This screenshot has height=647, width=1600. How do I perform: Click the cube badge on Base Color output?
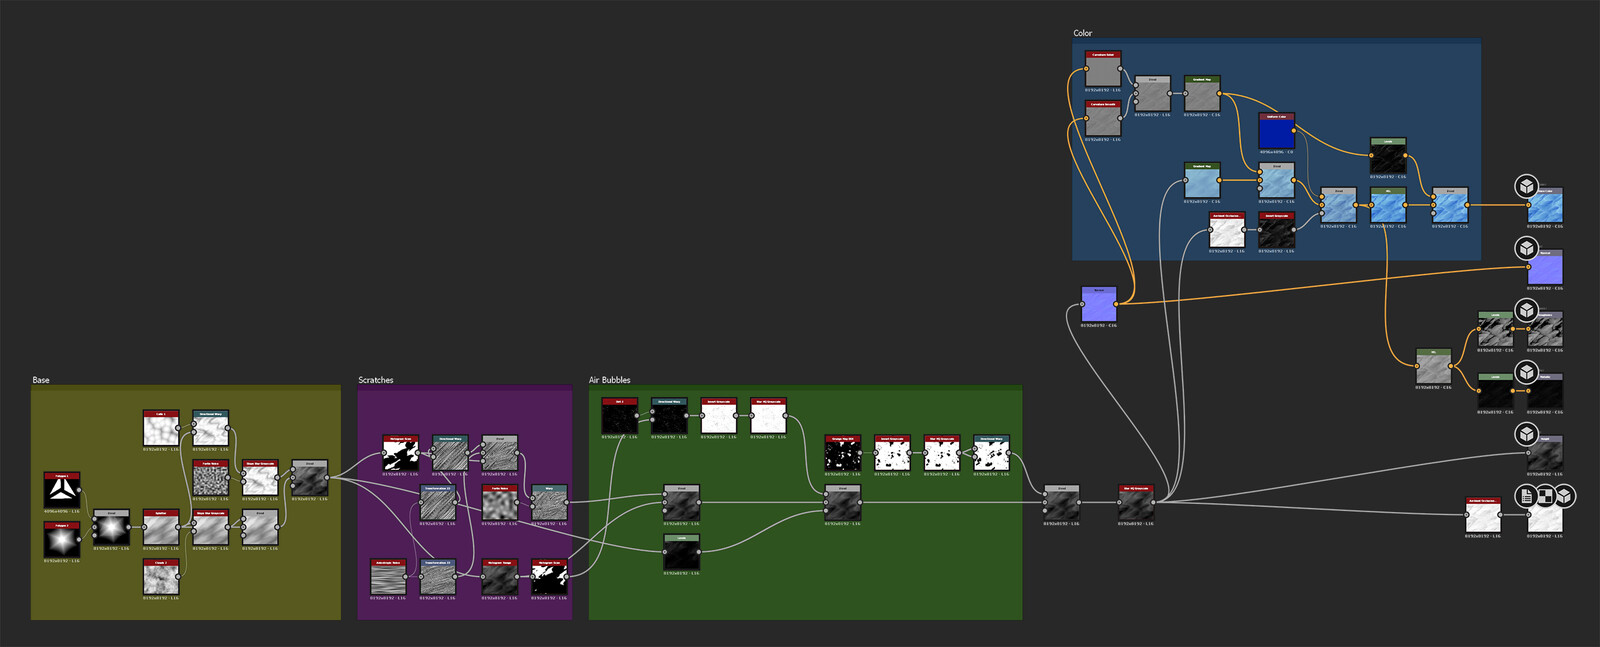pos(1526,186)
